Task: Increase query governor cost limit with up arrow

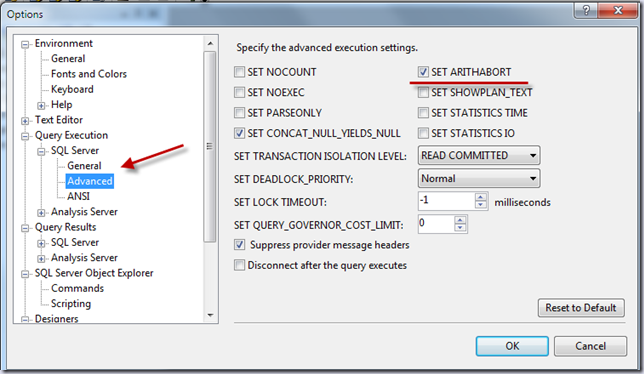Action: pos(460,220)
